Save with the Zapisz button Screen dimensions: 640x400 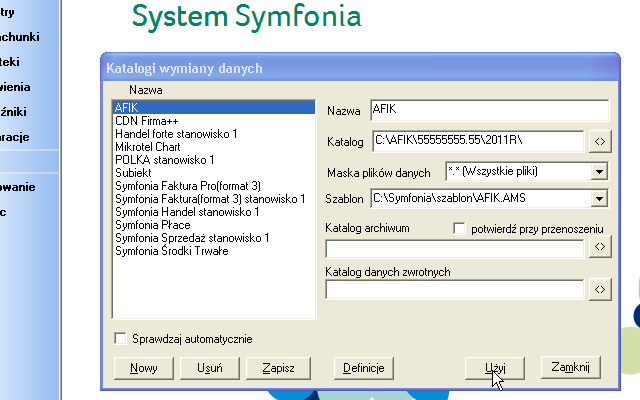click(x=278, y=368)
